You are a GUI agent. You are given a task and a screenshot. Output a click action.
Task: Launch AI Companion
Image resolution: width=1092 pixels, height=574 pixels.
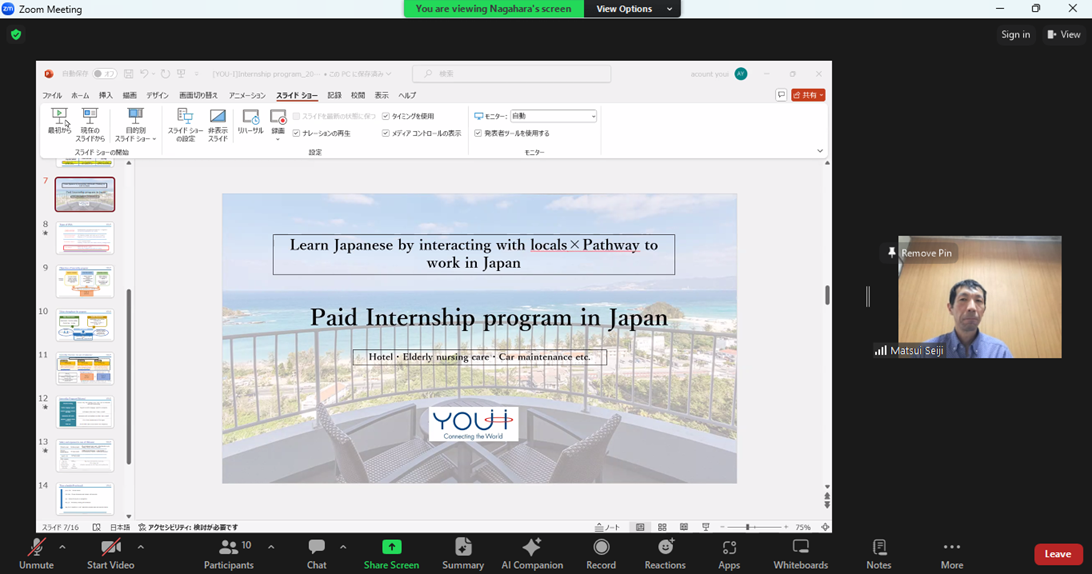pos(532,553)
